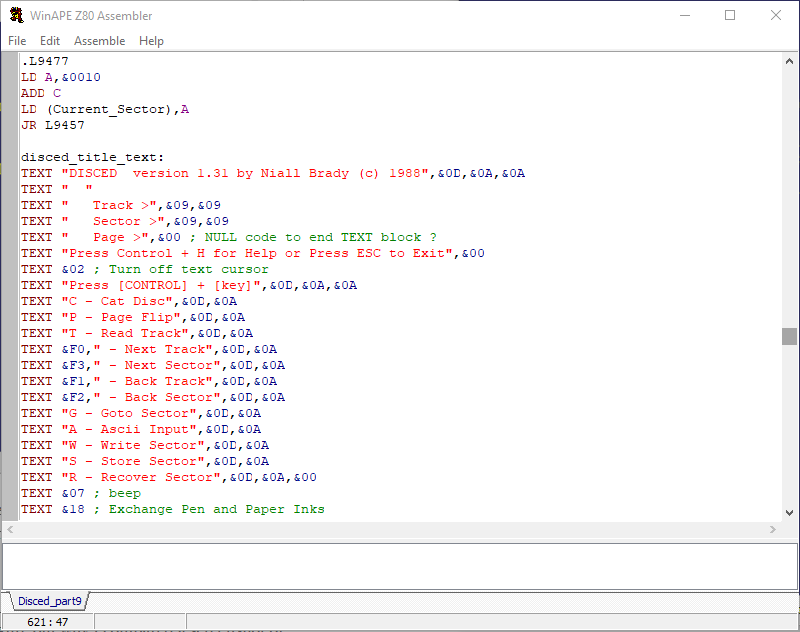800x632 pixels.
Task: Minimize the WinAPE Z80 Assembler window
Action: pos(685,15)
